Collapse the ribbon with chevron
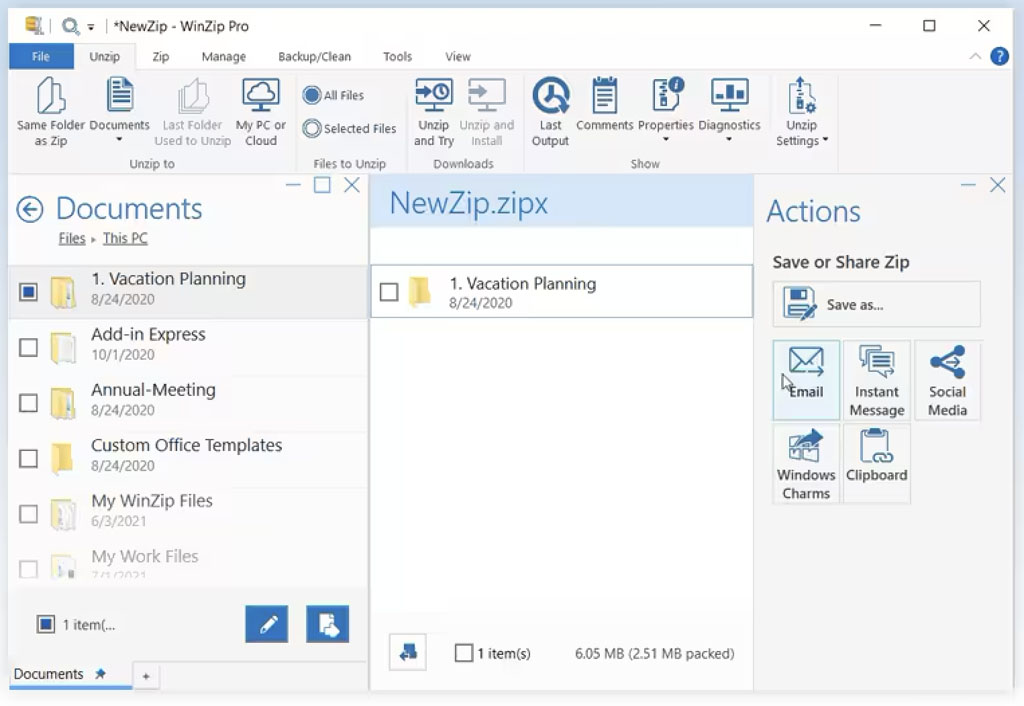1024x706 pixels. click(x=975, y=56)
